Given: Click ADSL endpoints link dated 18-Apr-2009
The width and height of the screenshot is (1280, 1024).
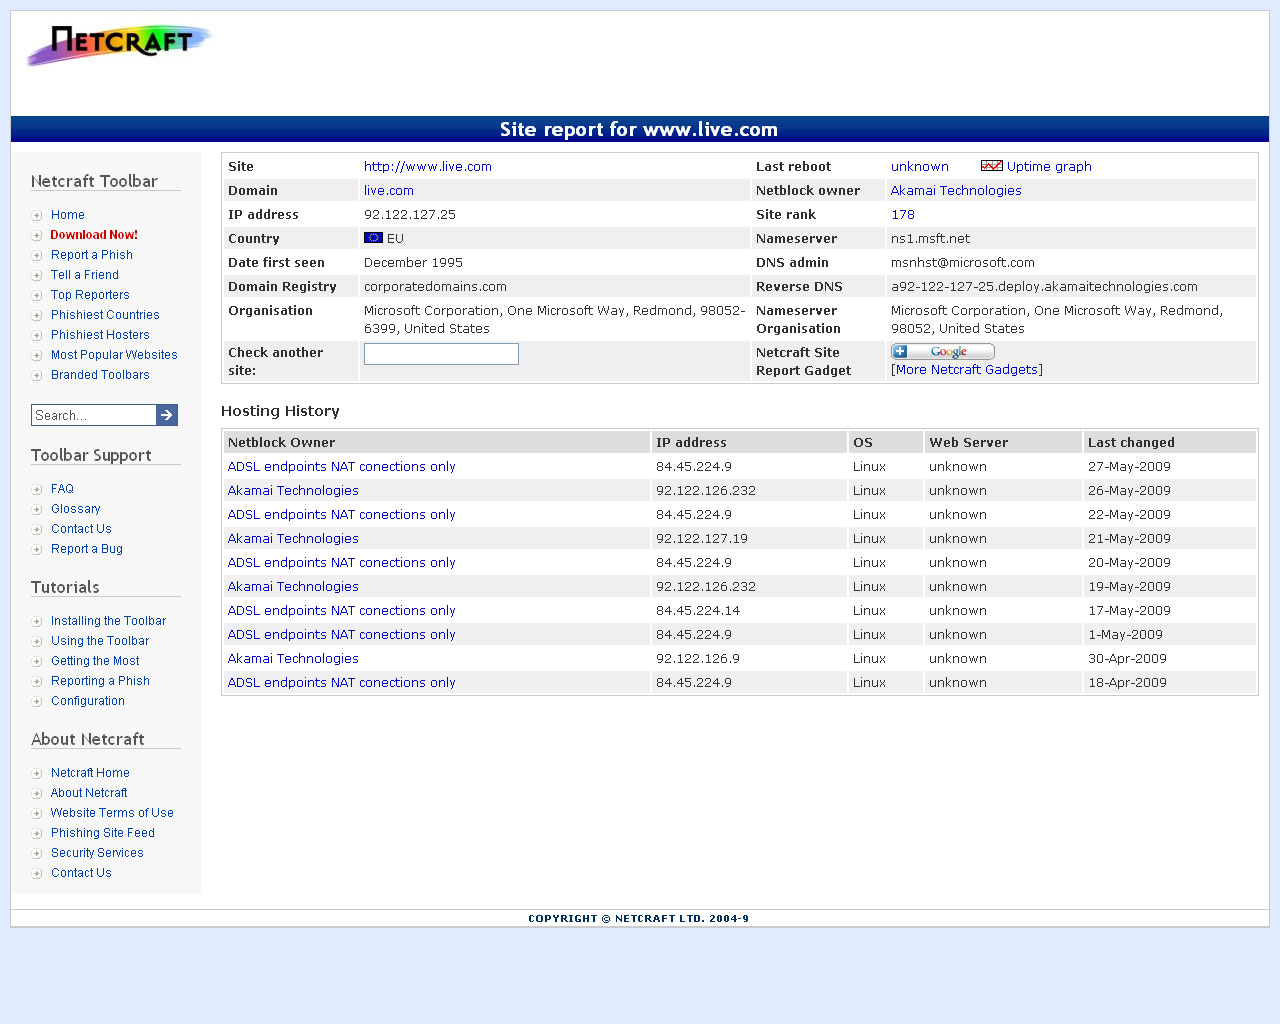Looking at the screenshot, I should (342, 683).
